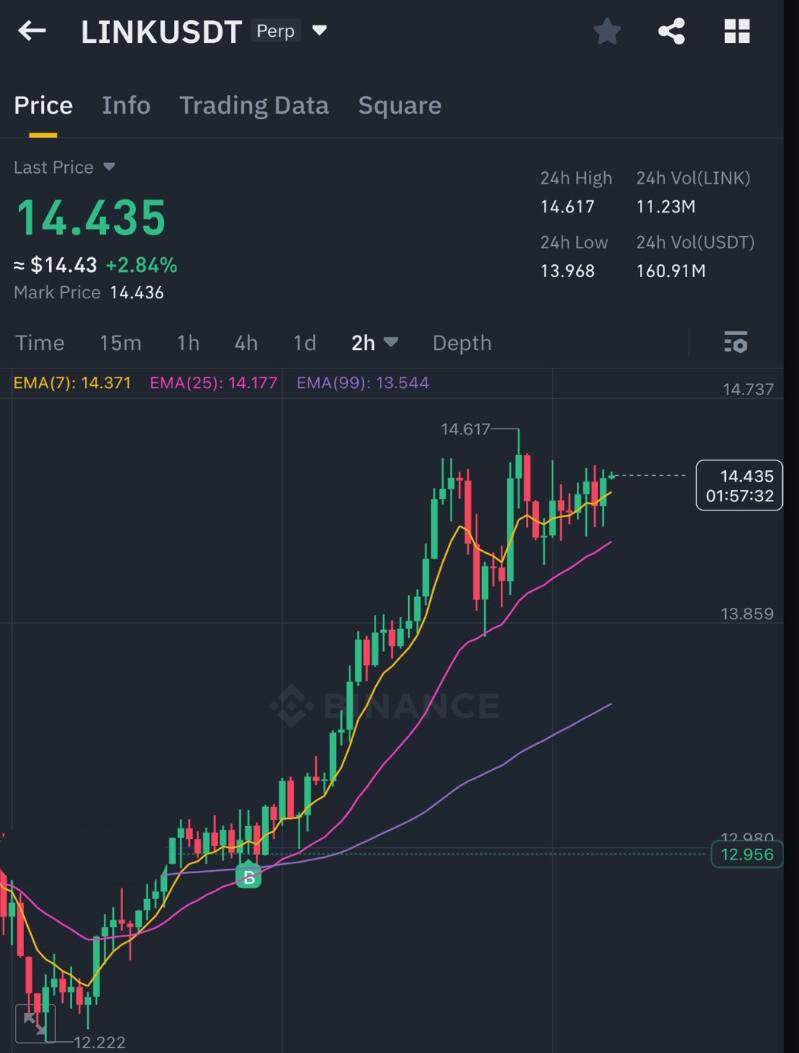Viewport: 799px width, 1053px height.
Task: Tap the back arrow icon
Action: [x=32, y=31]
